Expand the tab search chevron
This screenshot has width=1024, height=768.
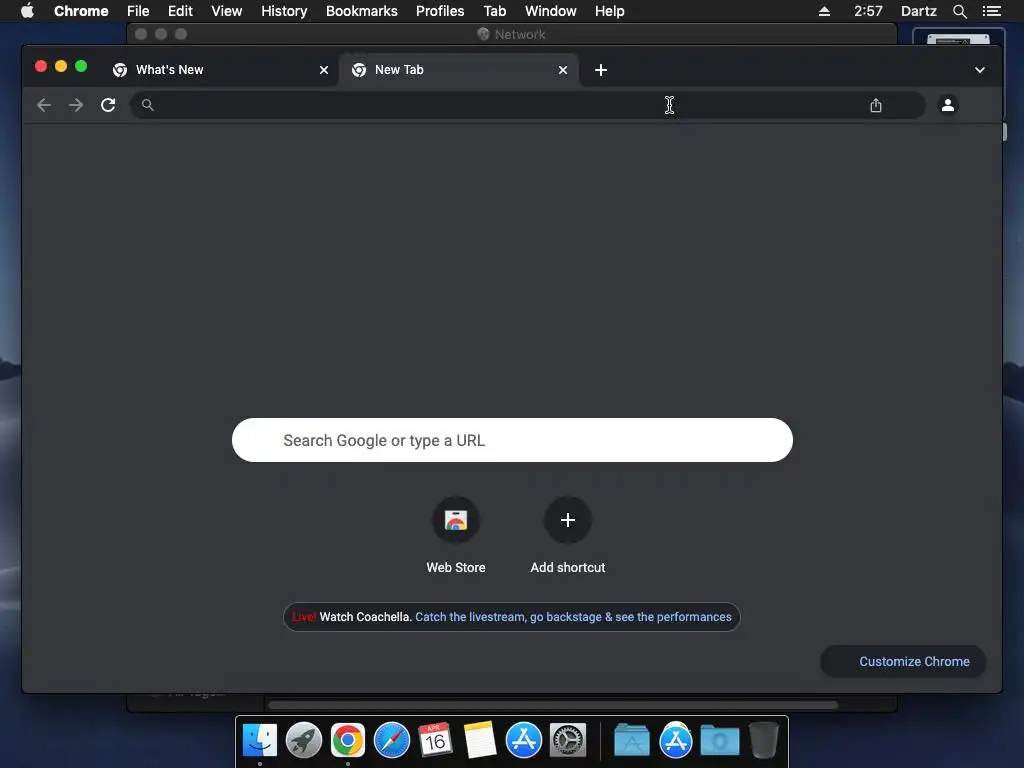pos(980,70)
